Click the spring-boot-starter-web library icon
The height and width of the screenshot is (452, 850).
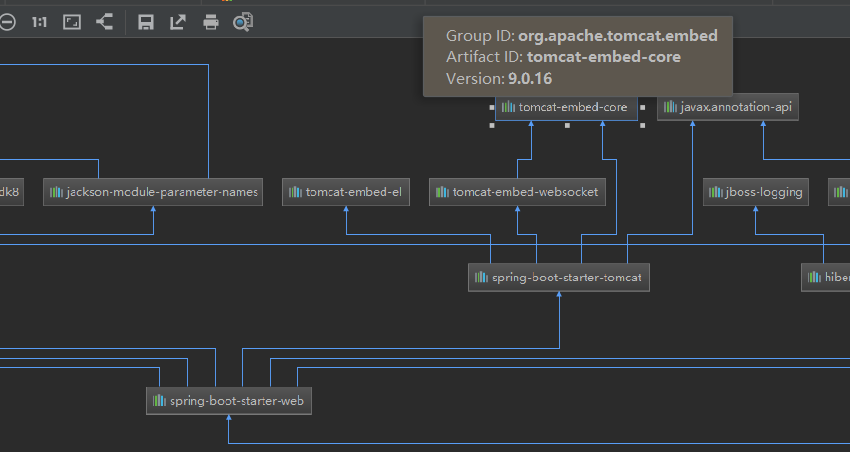click(x=159, y=401)
